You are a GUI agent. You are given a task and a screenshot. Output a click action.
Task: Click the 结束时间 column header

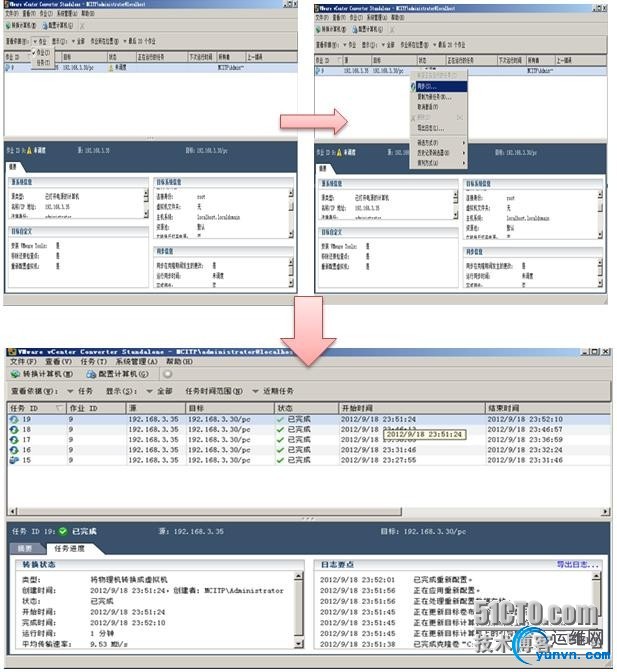(x=548, y=408)
